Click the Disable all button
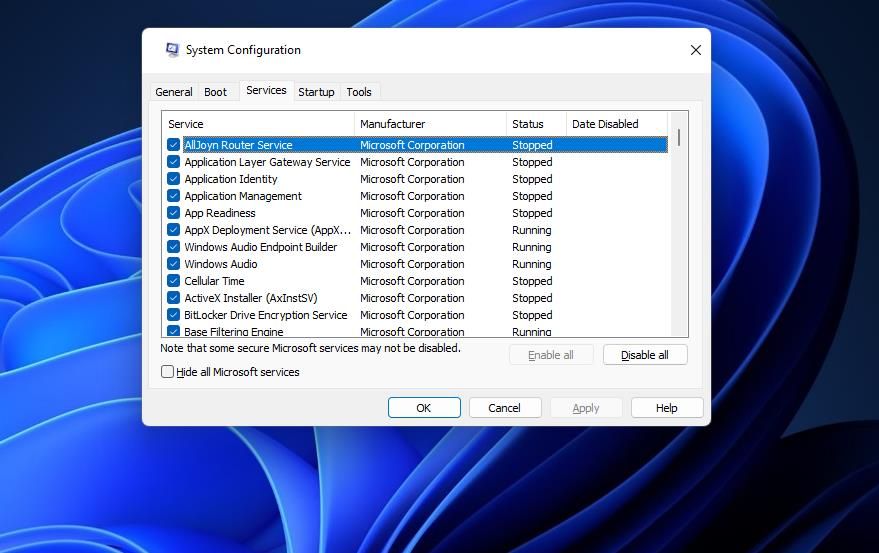This screenshot has height=553, width=879. [x=645, y=355]
